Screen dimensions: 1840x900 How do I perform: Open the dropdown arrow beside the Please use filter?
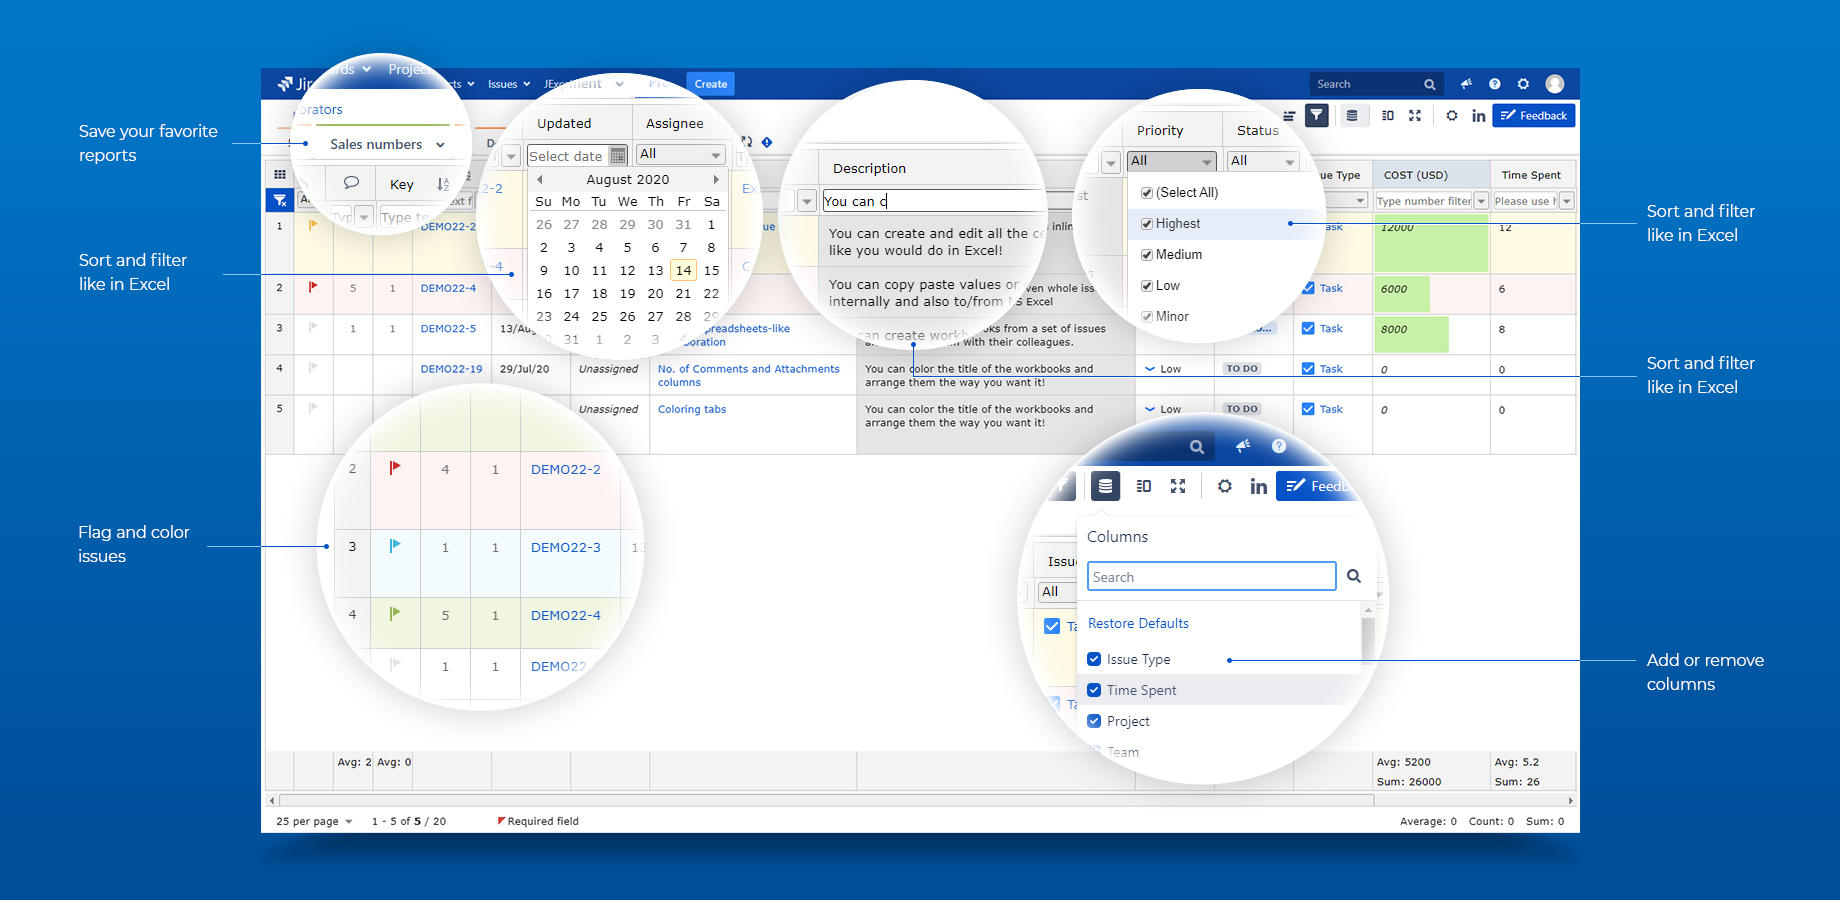click(x=1566, y=201)
